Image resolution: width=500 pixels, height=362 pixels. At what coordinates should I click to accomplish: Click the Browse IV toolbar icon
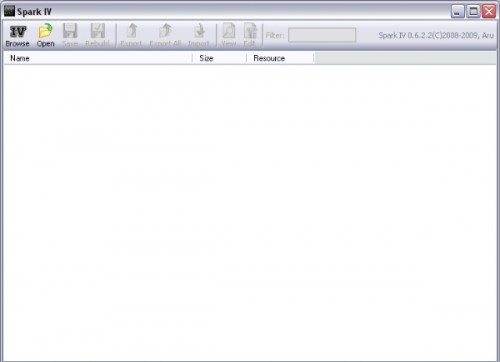pyautogui.click(x=18, y=32)
